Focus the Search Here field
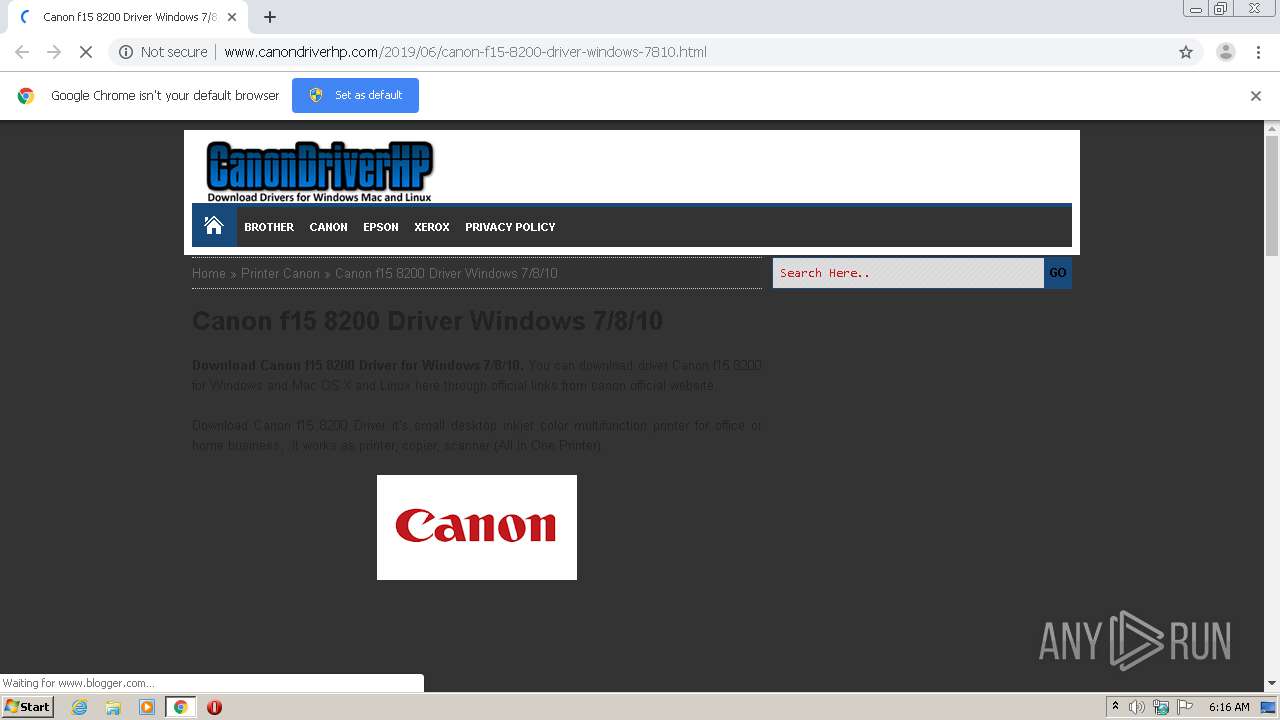This screenshot has width=1280, height=720. point(908,273)
